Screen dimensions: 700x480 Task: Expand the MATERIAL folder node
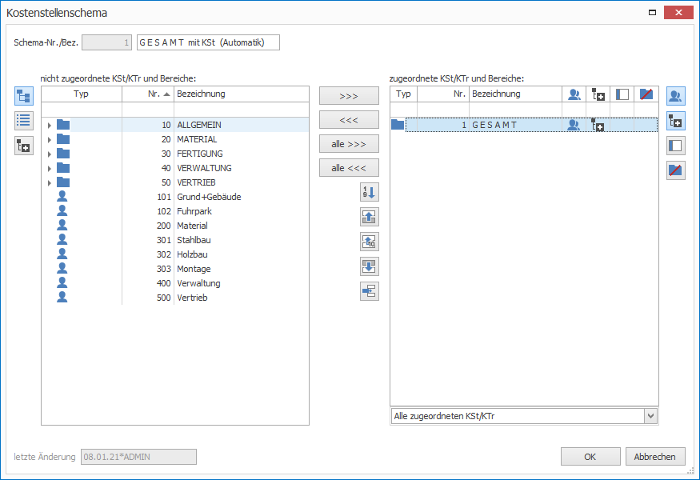click(x=49, y=140)
